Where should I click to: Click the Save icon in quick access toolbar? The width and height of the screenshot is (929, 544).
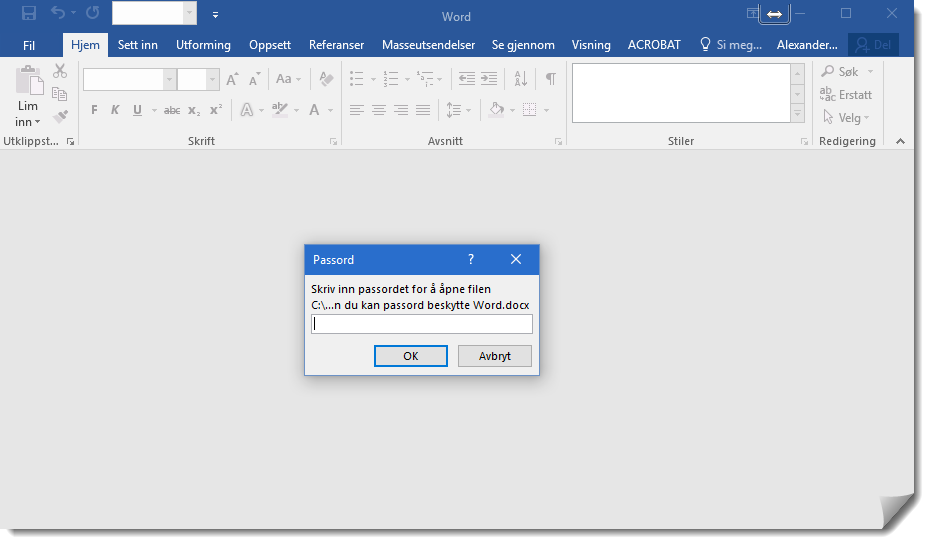pyautogui.click(x=29, y=14)
